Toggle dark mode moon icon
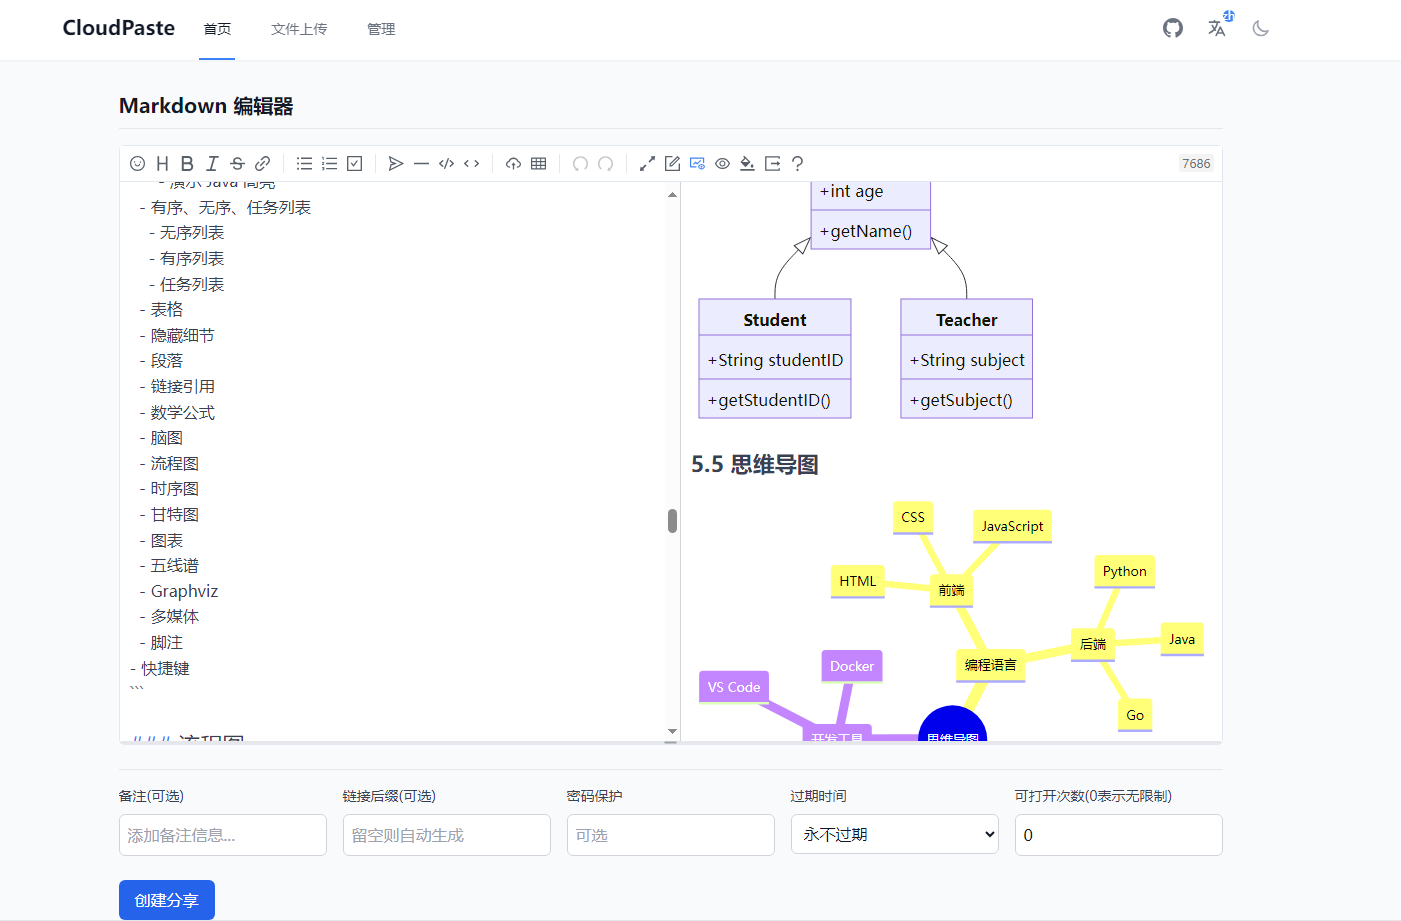The width and height of the screenshot is (1401, 921). (1260, 28)
